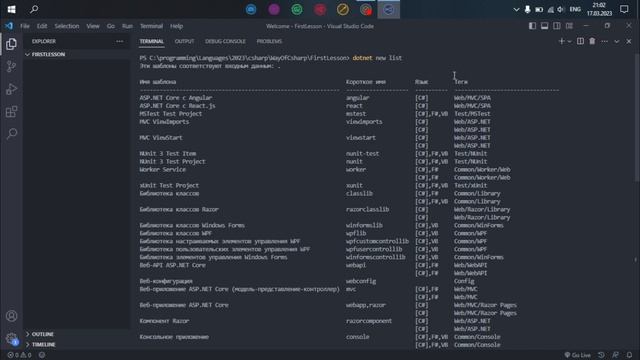Open the Manage gear icon

(x=11, y=338)
